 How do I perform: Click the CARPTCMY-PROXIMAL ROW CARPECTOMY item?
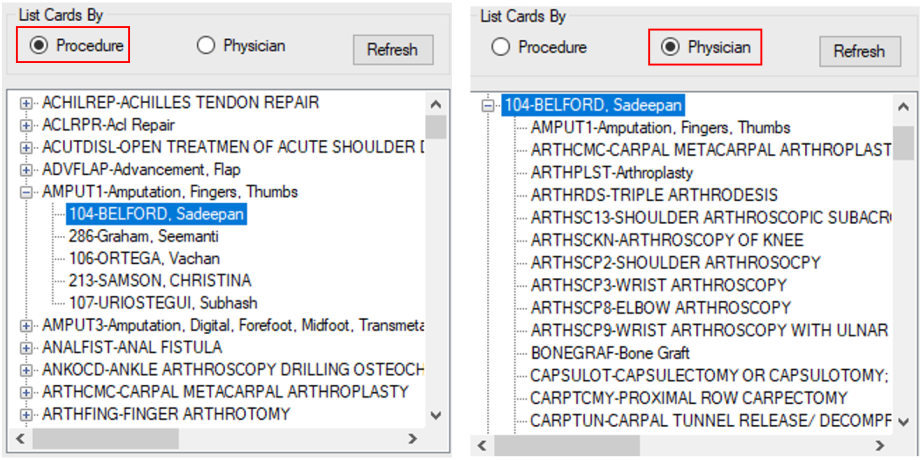point(688,397)
